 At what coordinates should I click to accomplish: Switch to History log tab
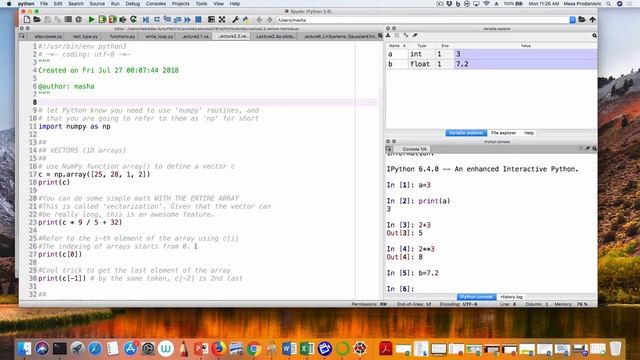pos(511,297)
